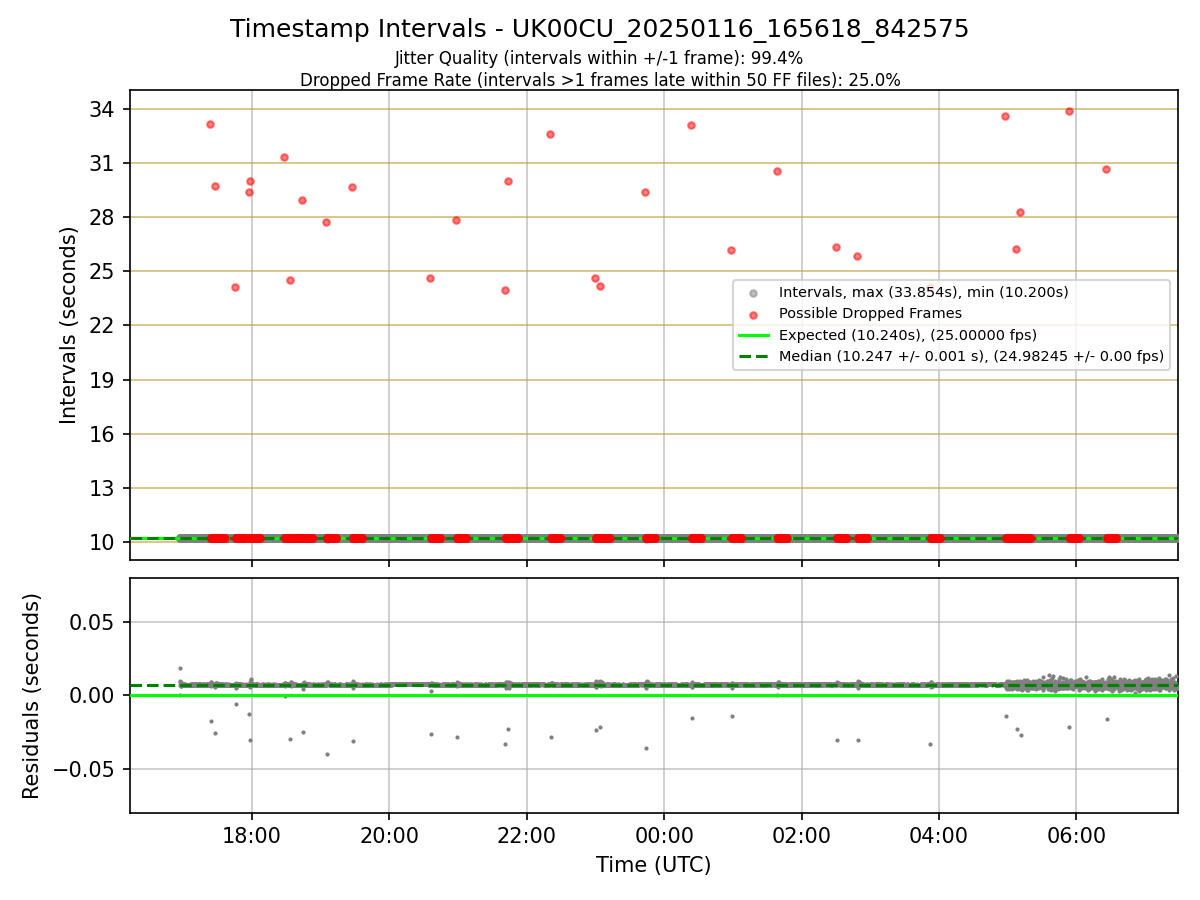Click the plot title 'Timestamp Intervals - UK00CU_20250116_165618_842575'

pyautogui.click(x=599, y=29)
